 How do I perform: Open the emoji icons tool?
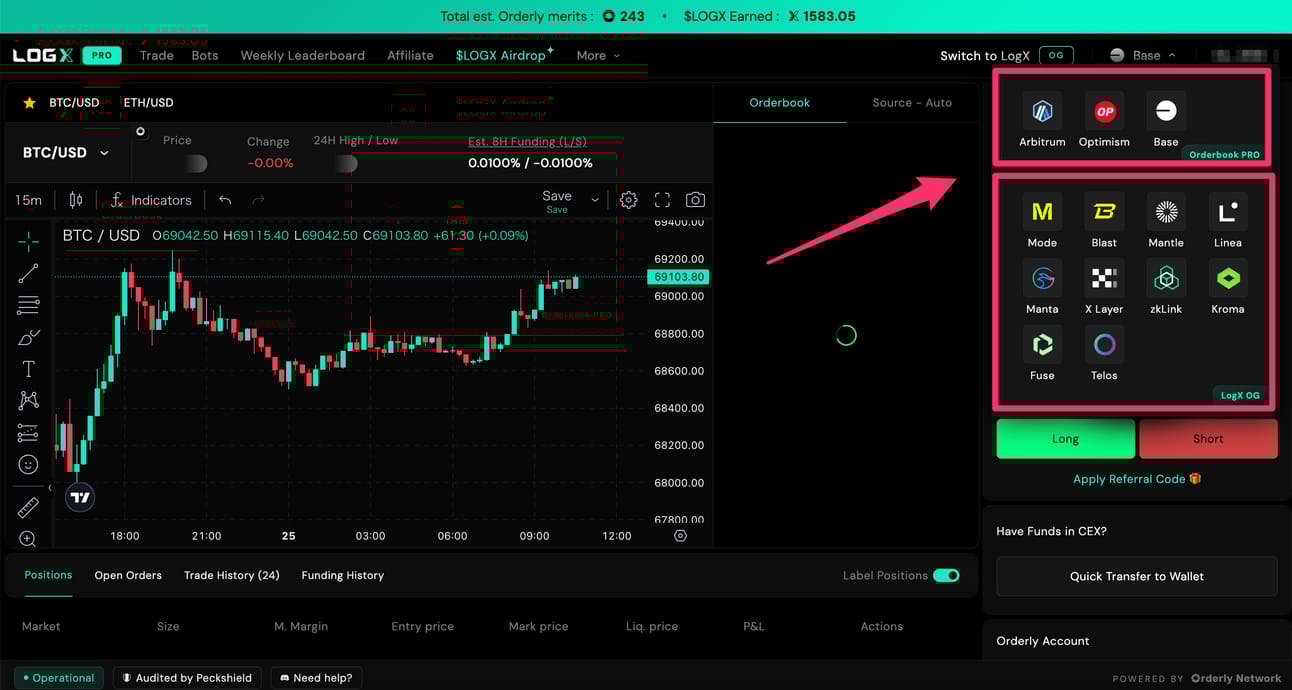click(x=28, y=465)
